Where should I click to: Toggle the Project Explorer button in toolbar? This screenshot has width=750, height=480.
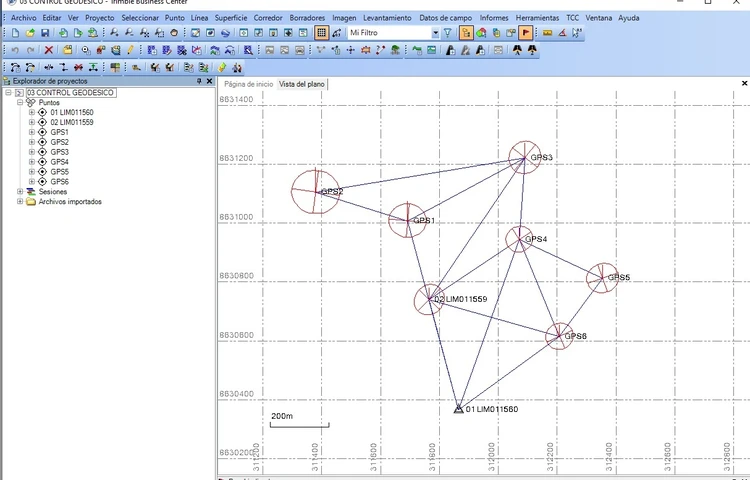tap(466, 33)
